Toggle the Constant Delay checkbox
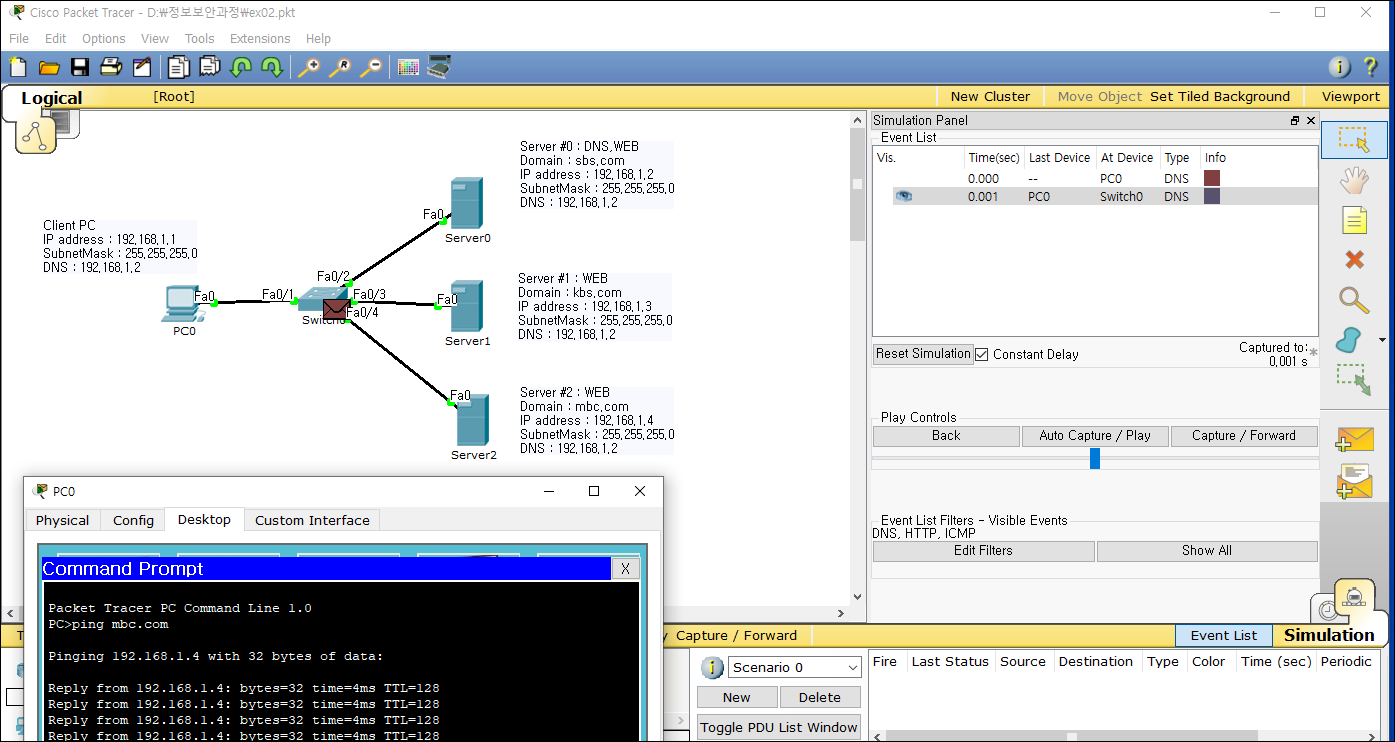The image size is (1395, 742). point(982,354)
